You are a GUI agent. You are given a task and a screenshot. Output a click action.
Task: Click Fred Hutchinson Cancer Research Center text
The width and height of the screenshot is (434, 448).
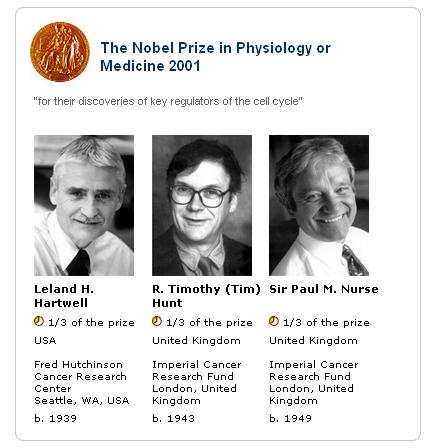pyautogui.click(x=80, y=376)
